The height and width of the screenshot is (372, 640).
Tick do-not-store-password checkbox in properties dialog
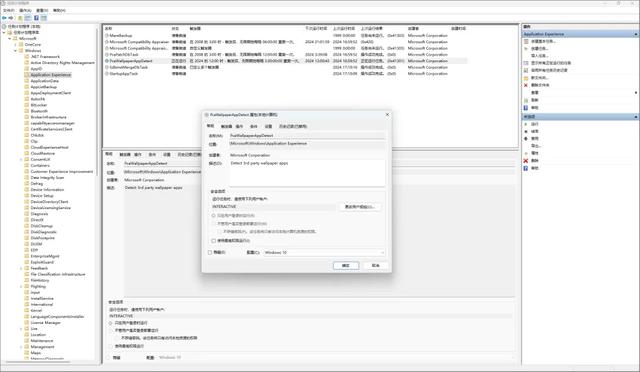tap(220, 231)
